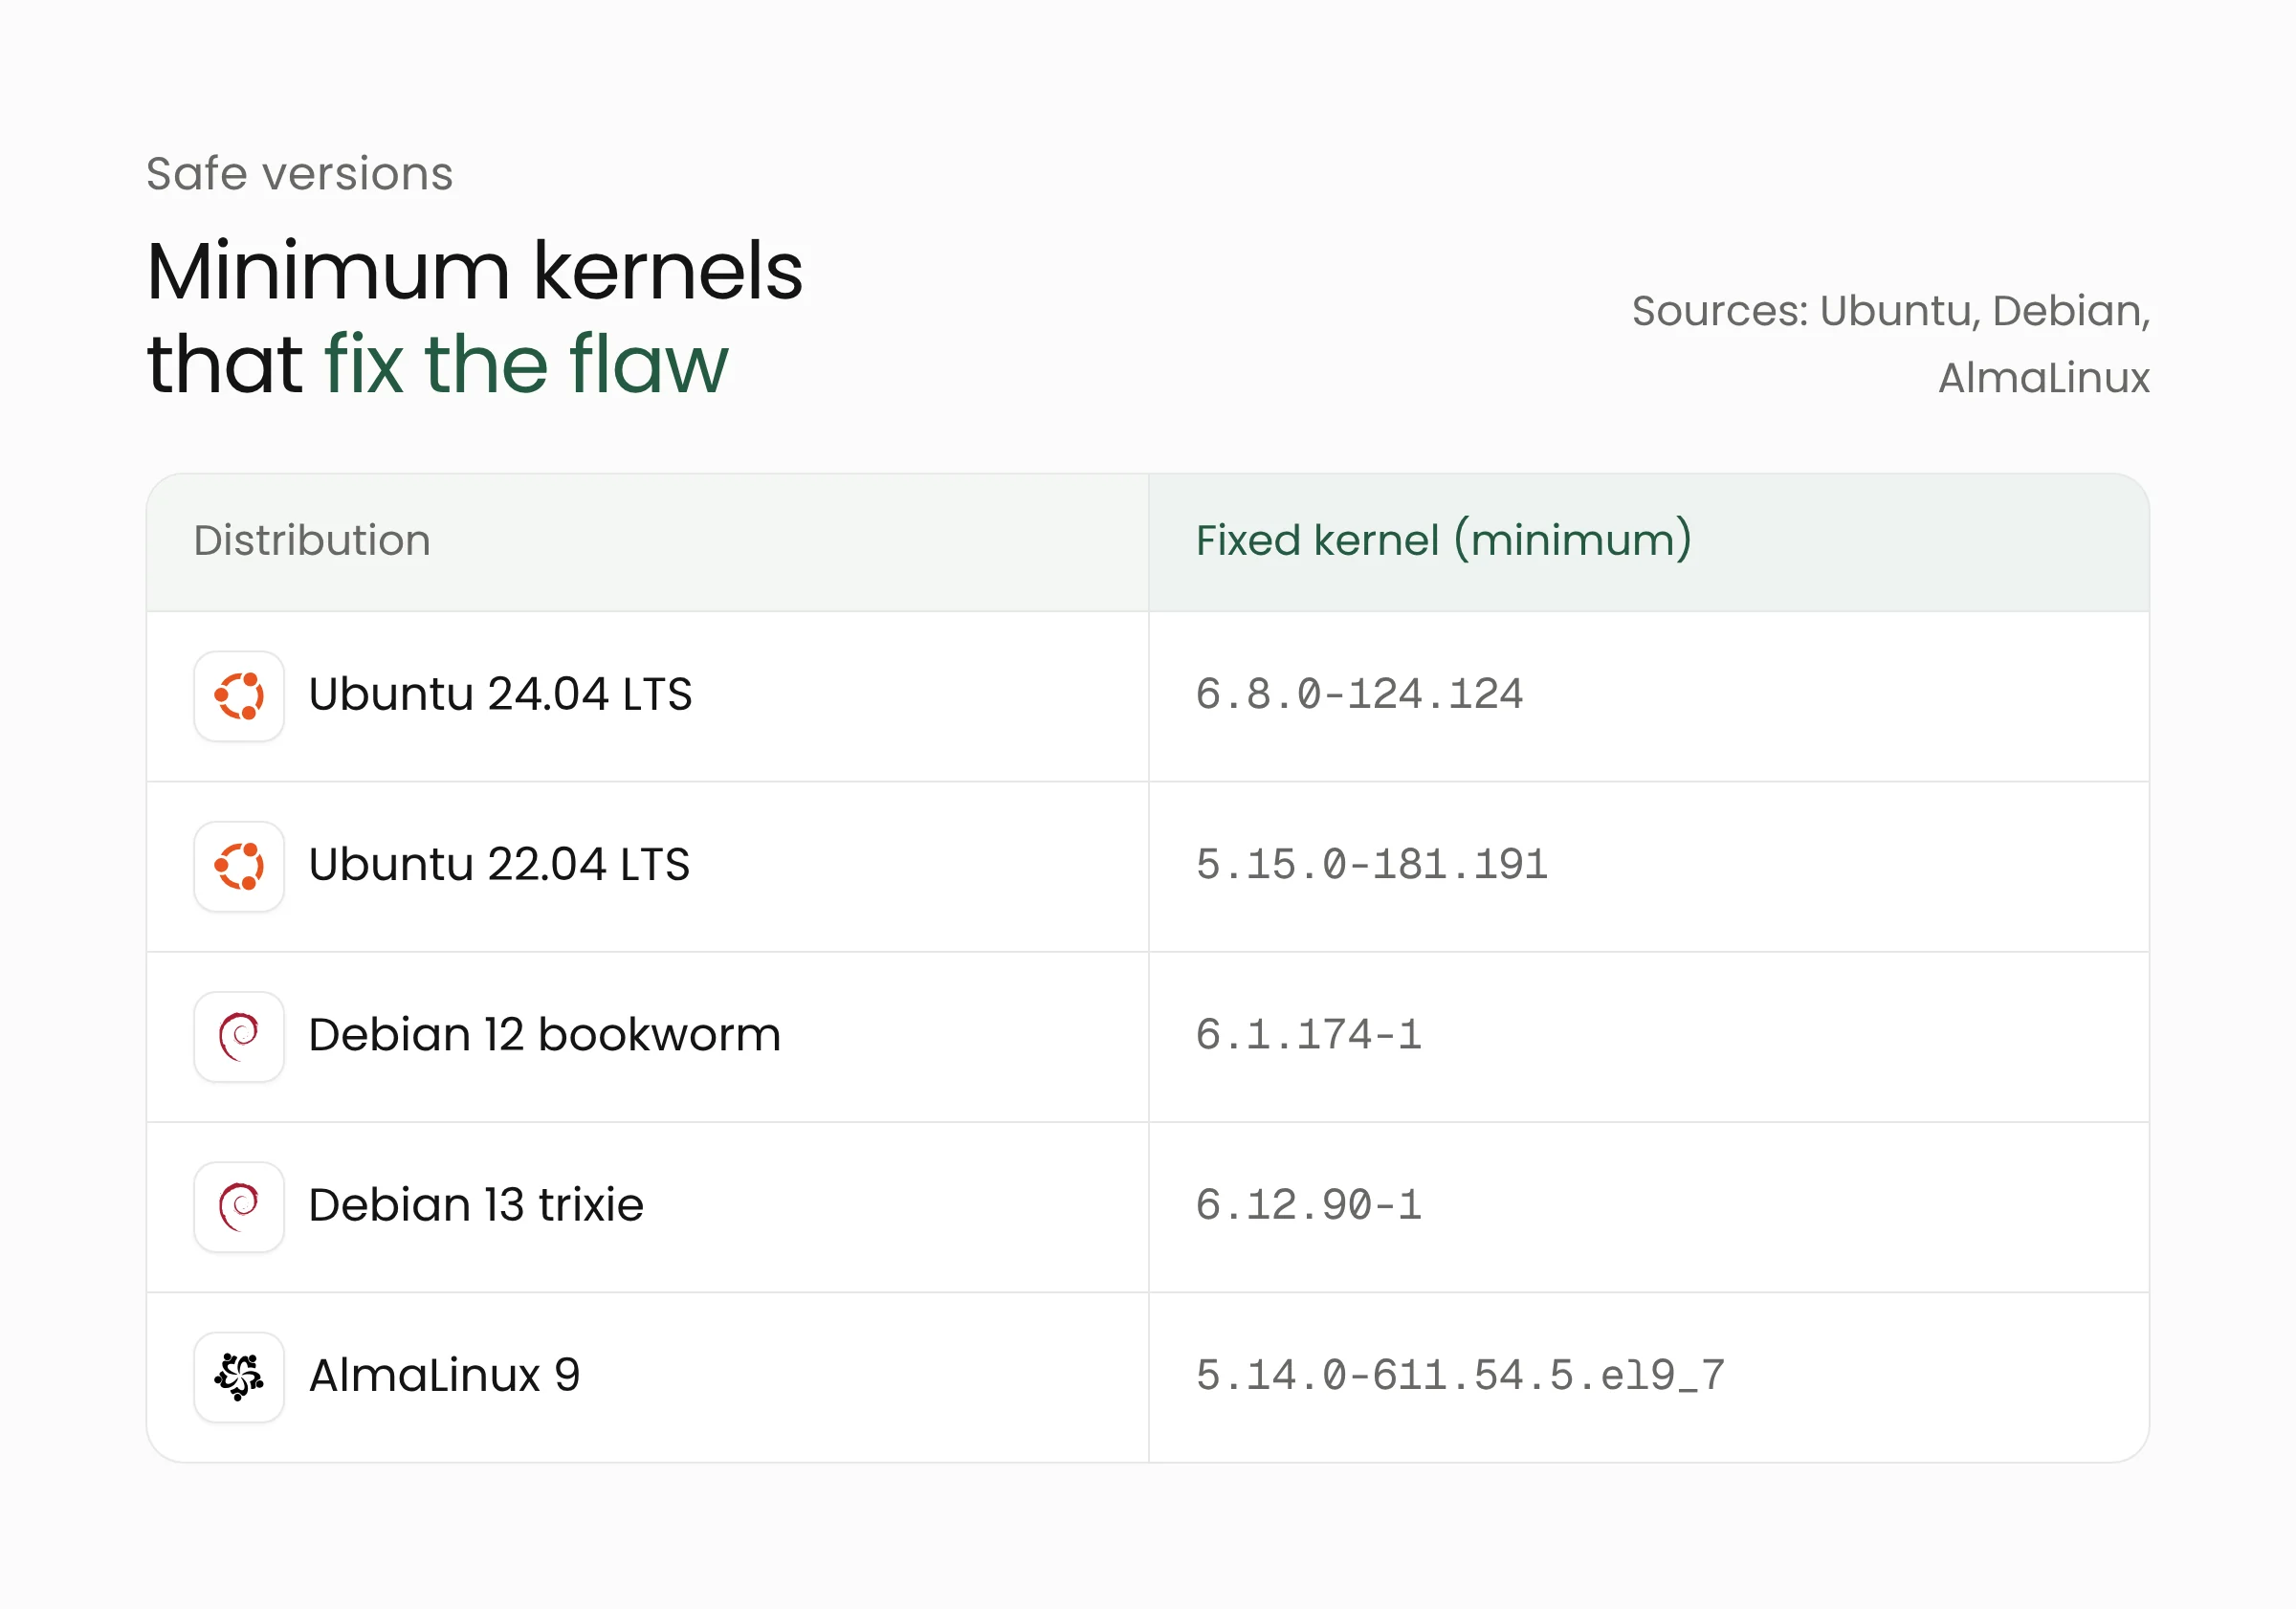
Task: Click the Debian swirl icon beside Debian 12 bookworm
Action: tap(239, 1036)
